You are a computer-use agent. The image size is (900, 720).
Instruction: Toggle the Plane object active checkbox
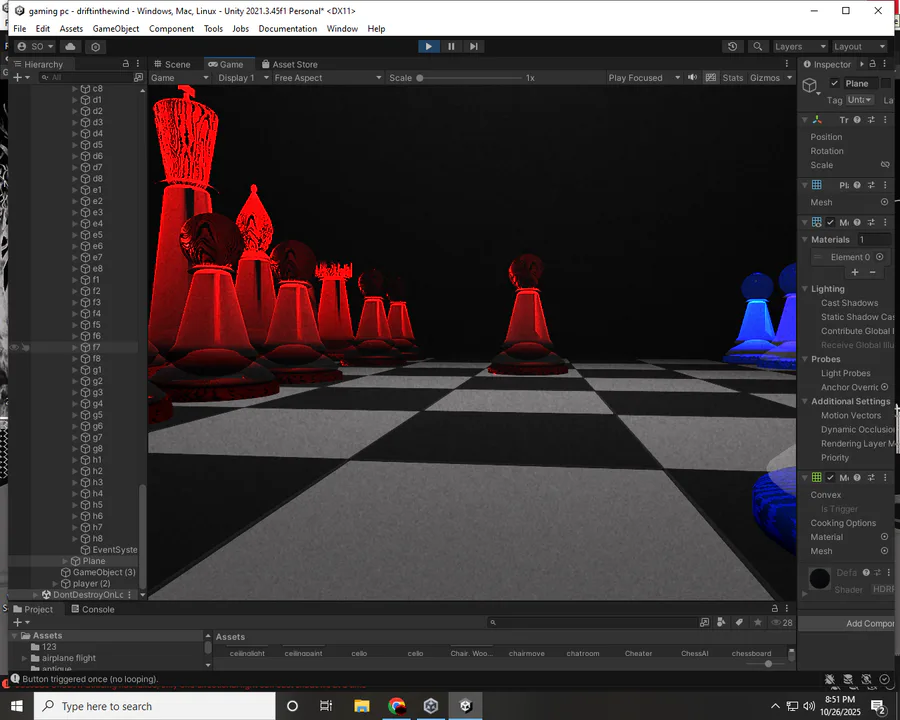(x=835, y=84)
